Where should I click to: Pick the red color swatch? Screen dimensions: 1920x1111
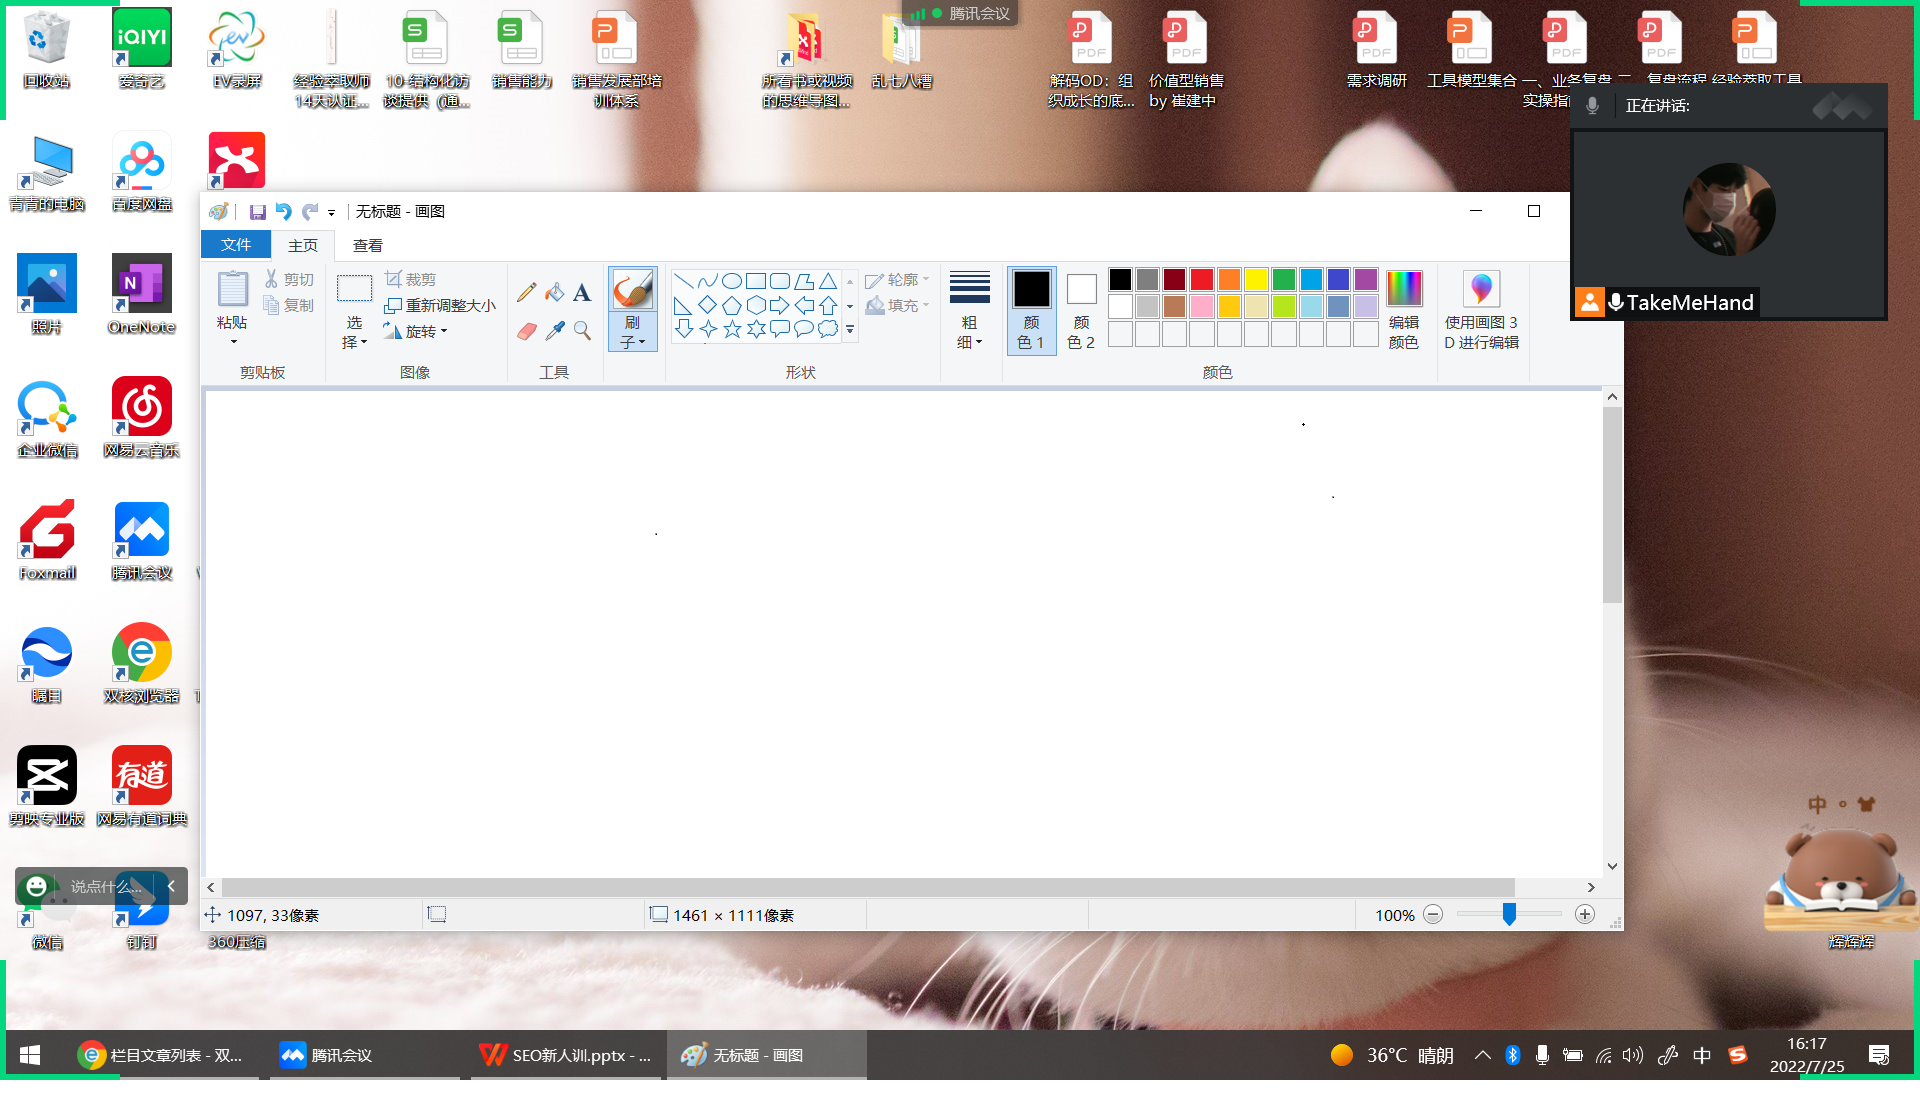pyautogui.click(x=1202, y=280)
